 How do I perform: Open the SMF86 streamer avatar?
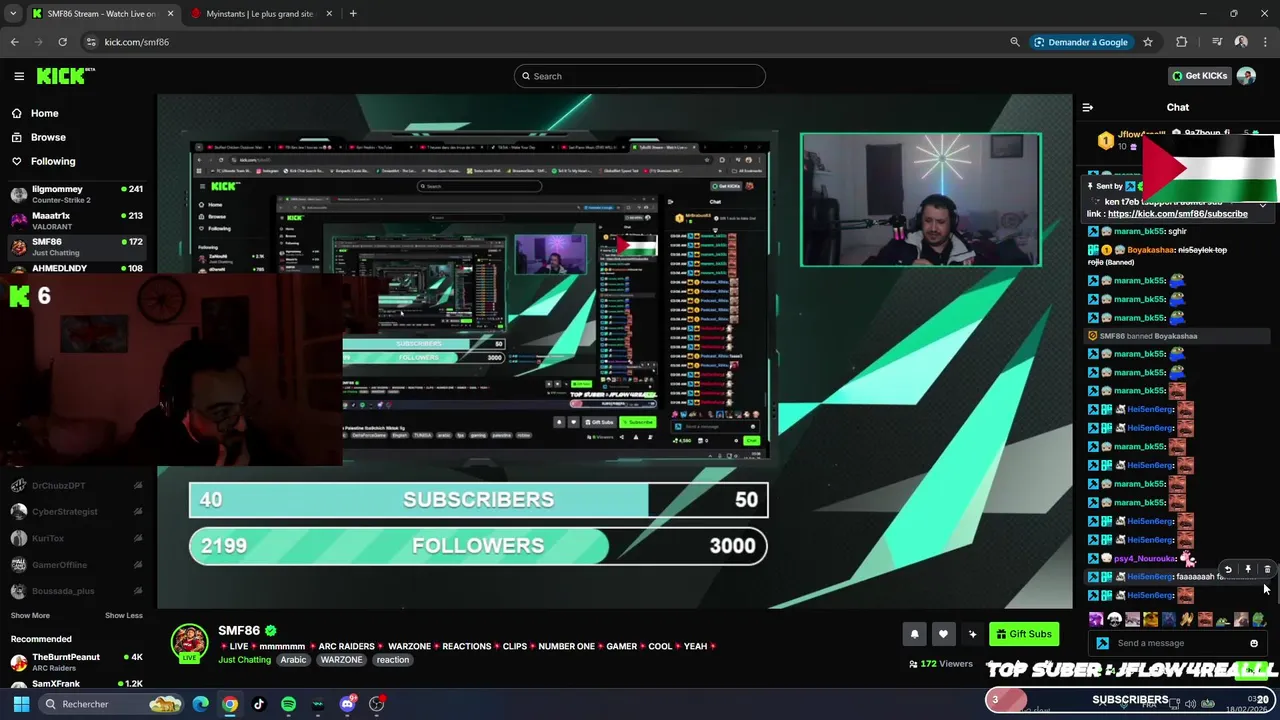pyautogui.click(x=189, y=644)
